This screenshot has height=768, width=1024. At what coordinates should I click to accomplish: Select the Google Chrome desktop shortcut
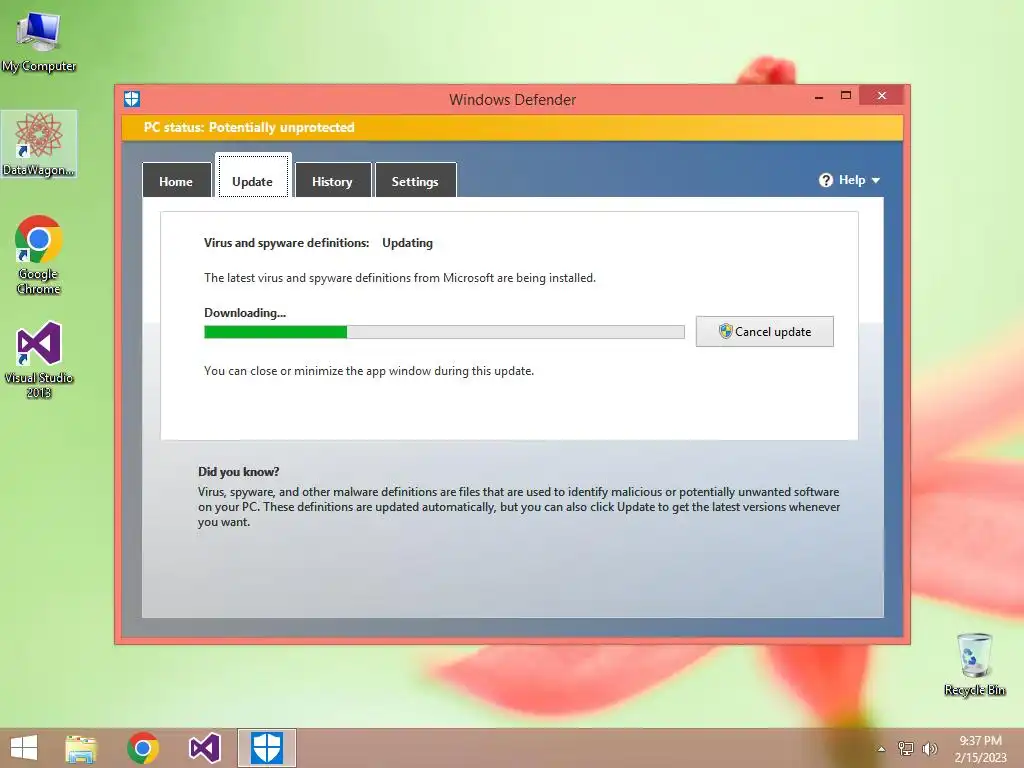pos(39,255)
